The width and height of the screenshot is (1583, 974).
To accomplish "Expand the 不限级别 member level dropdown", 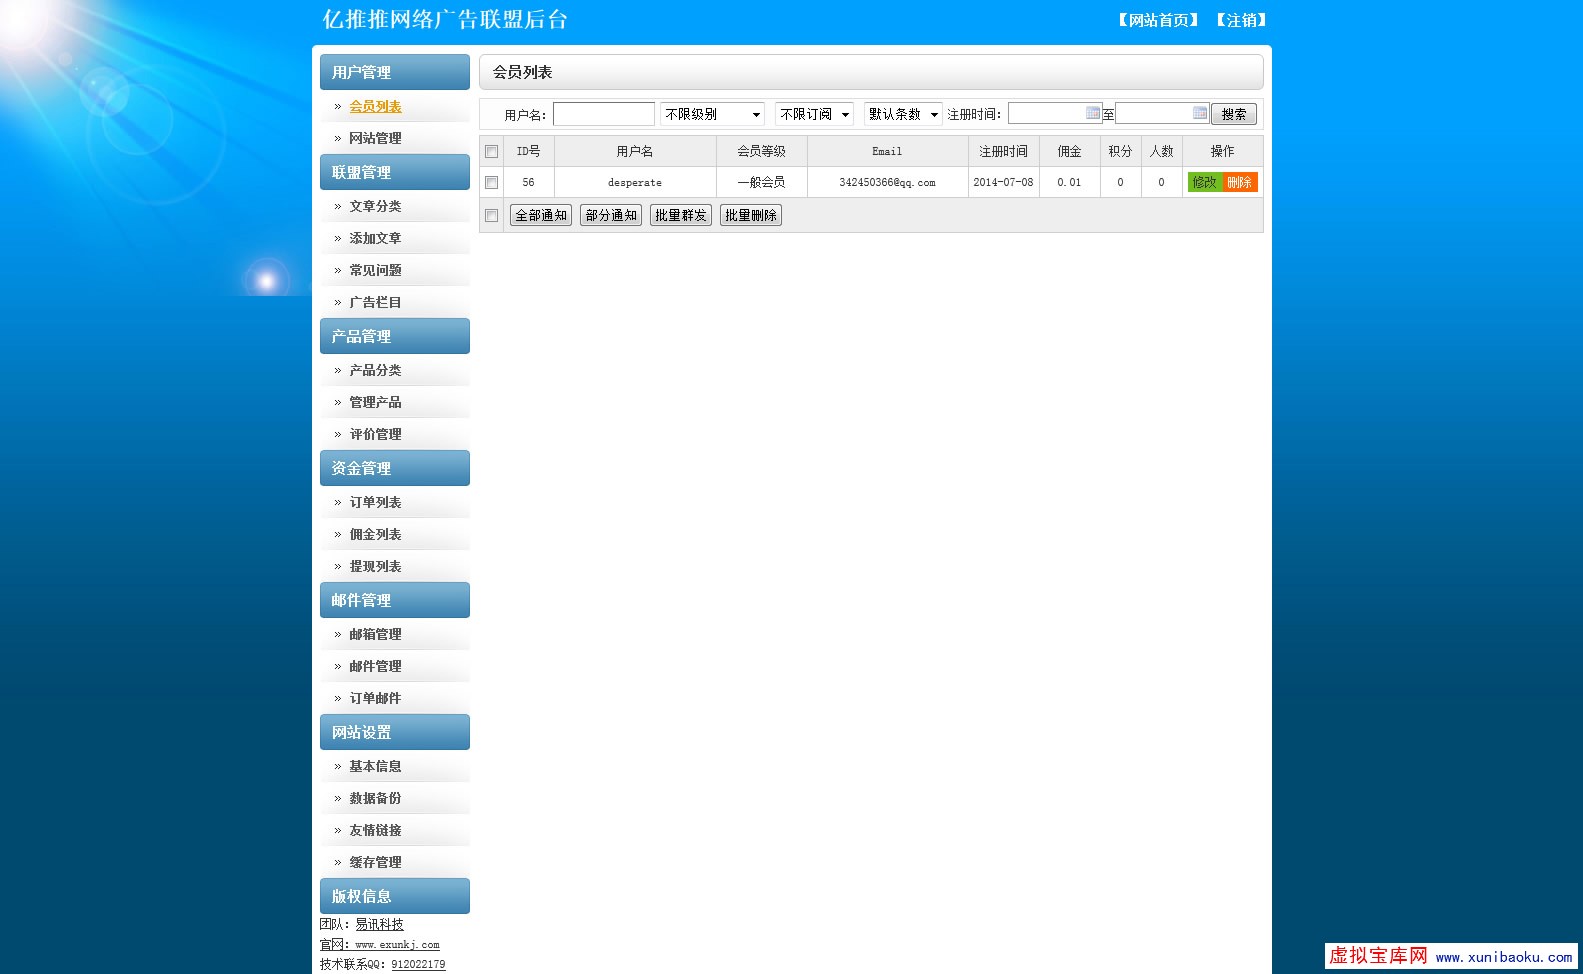I will [x=712, y=114].
